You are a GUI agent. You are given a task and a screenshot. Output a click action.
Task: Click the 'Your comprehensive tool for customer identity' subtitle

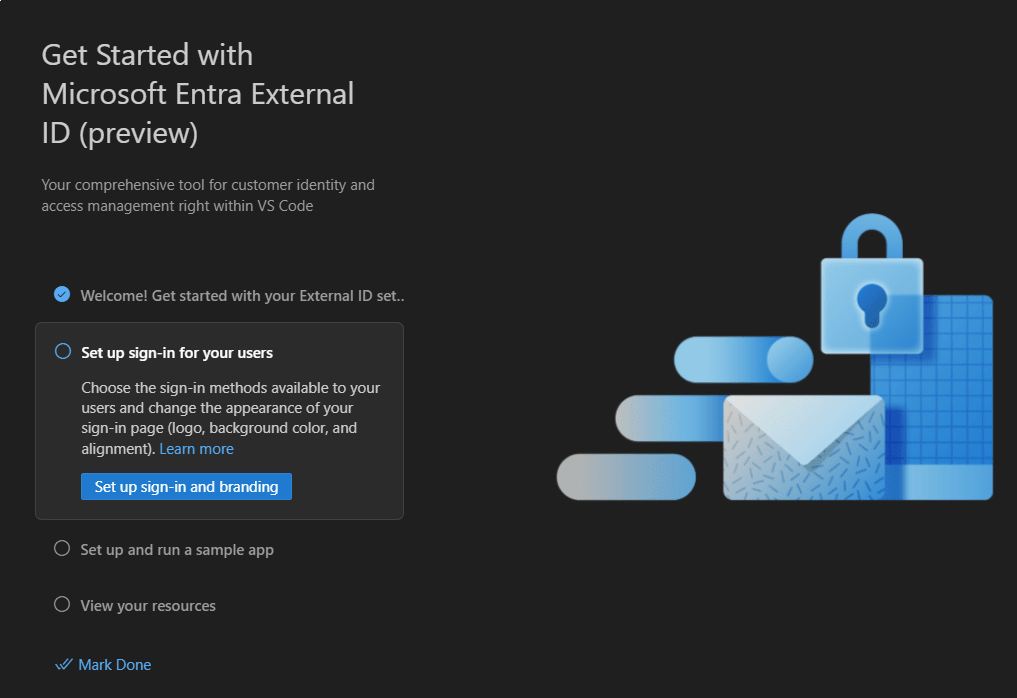(x=208, y=195)
